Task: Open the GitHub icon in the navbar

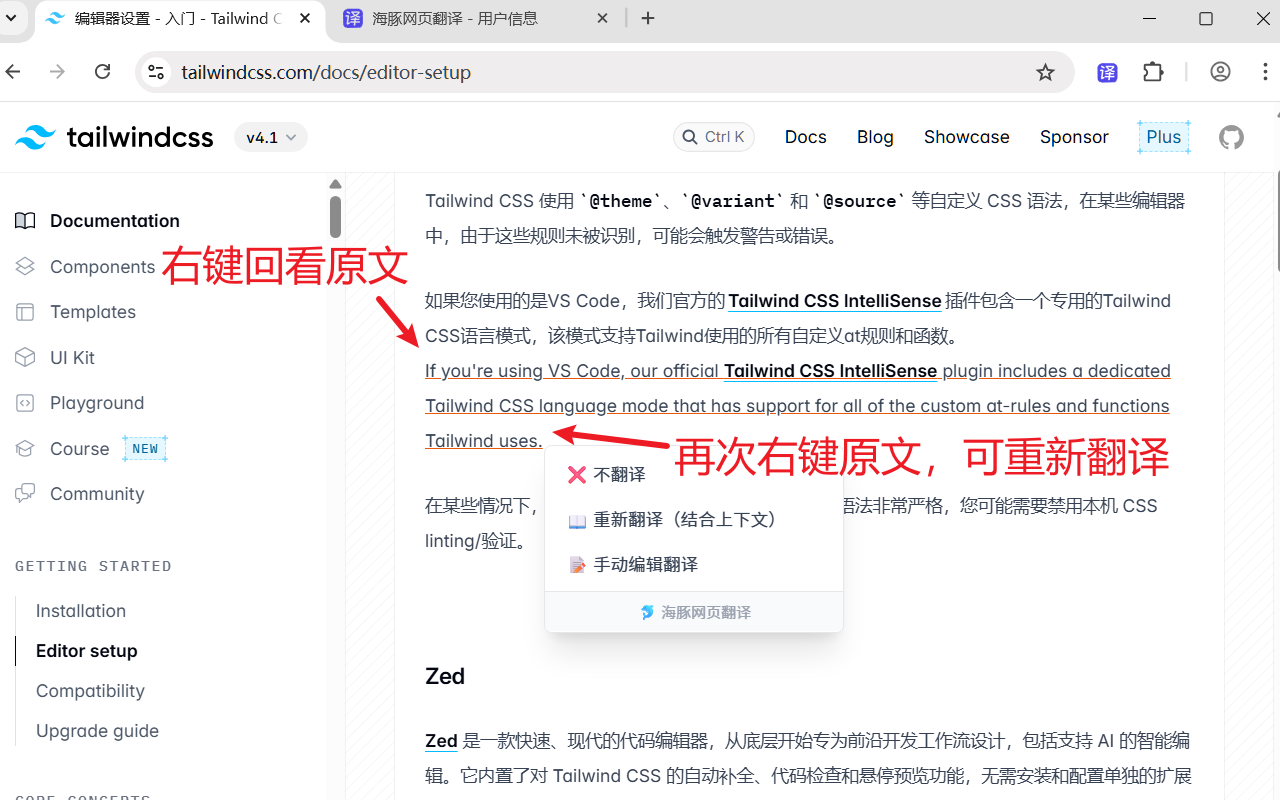Action: (1231, 137)
